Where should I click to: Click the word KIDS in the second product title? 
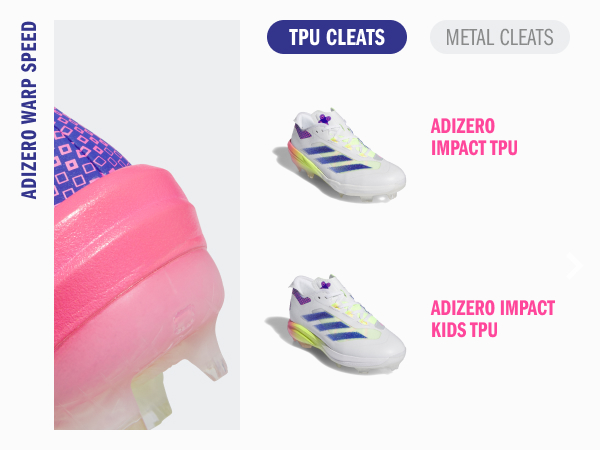pyautogui.click(x=449, y=330)
